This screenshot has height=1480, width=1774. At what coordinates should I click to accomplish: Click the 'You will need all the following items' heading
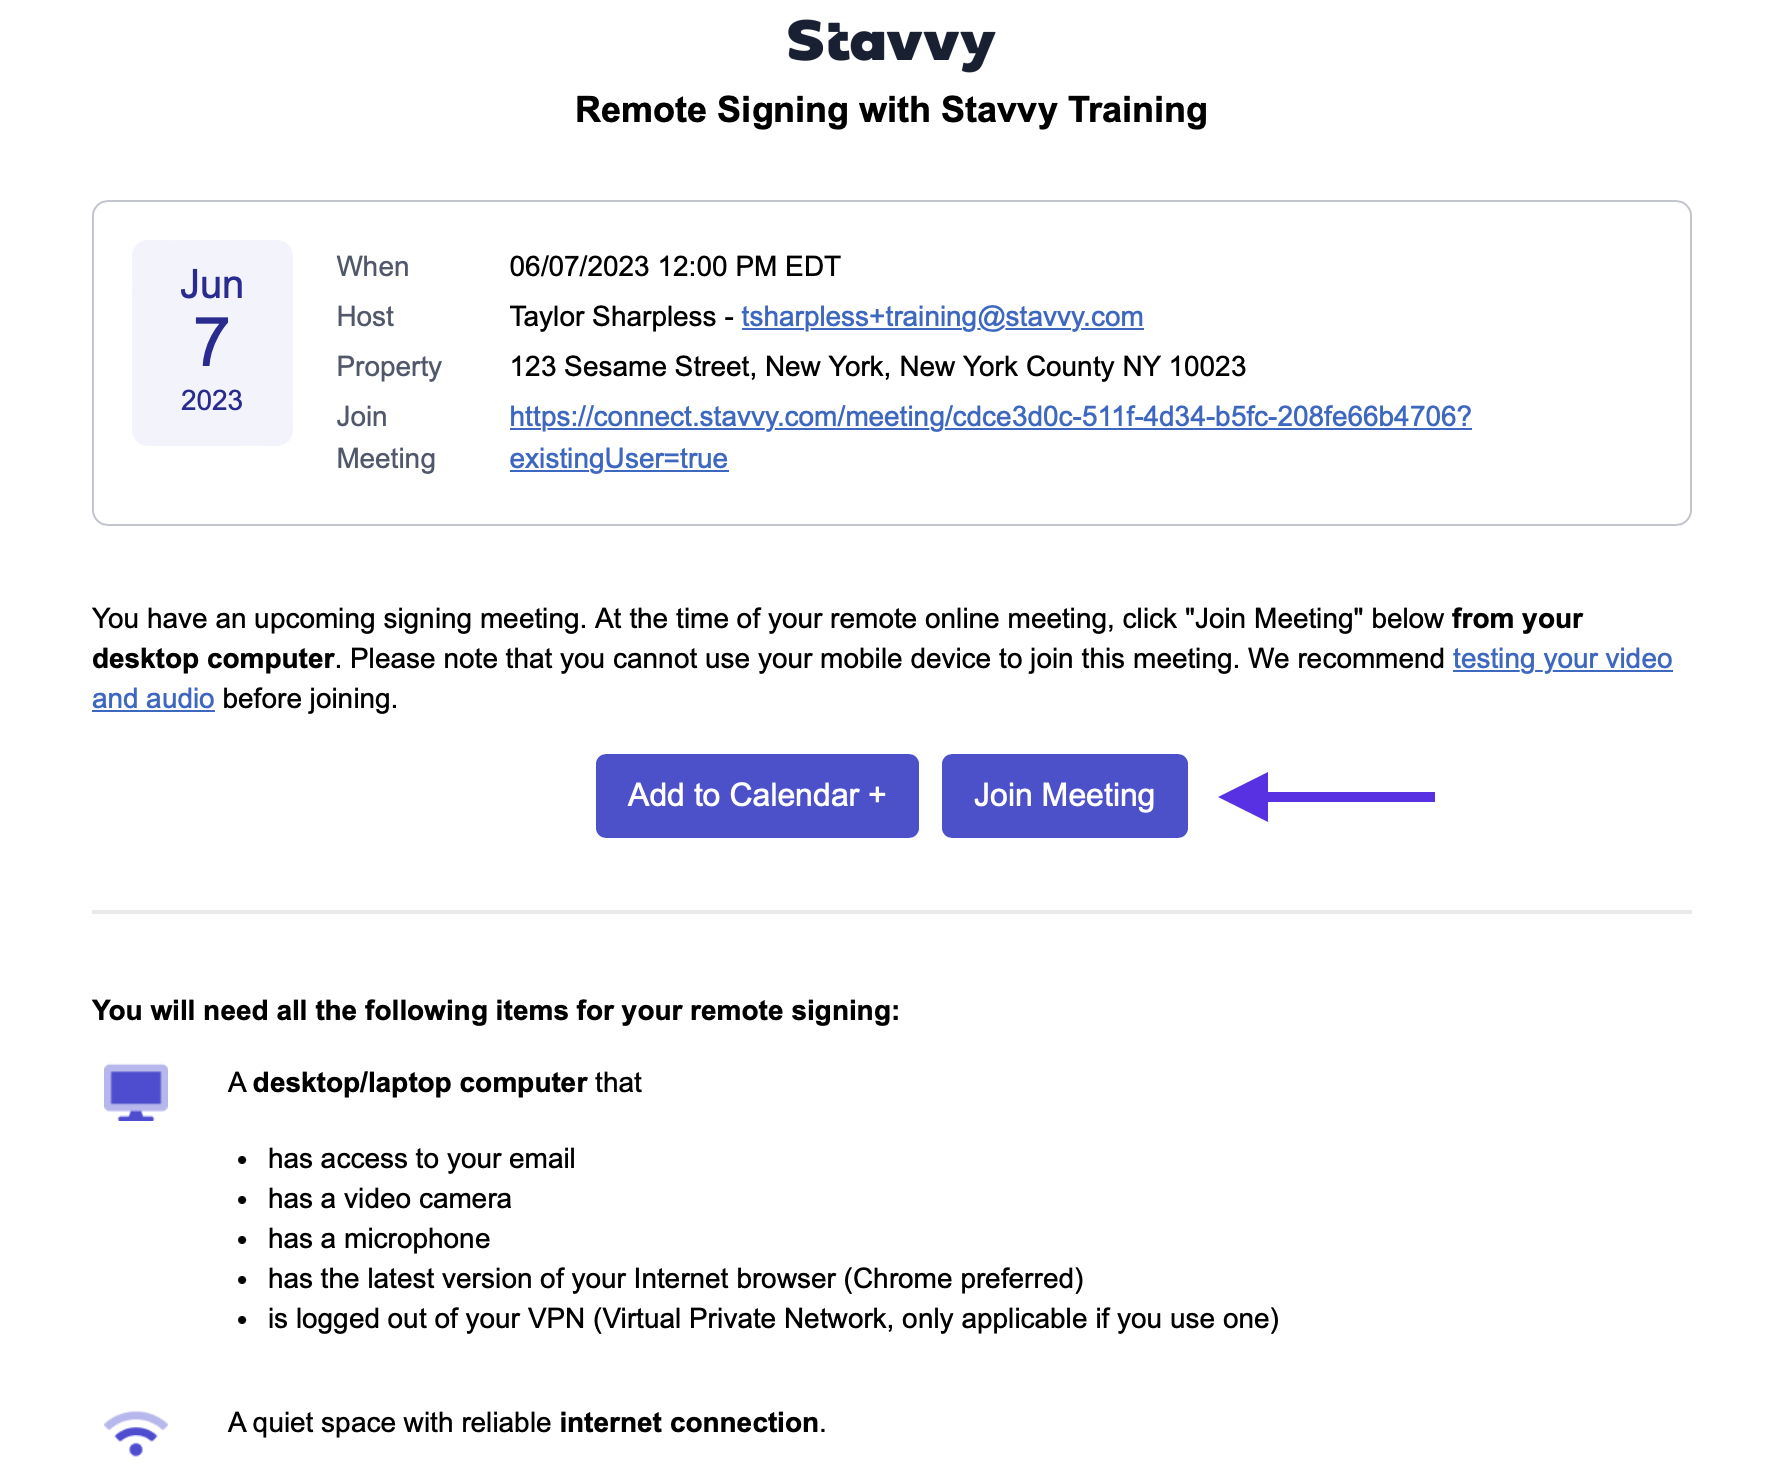coord(496,1011)
